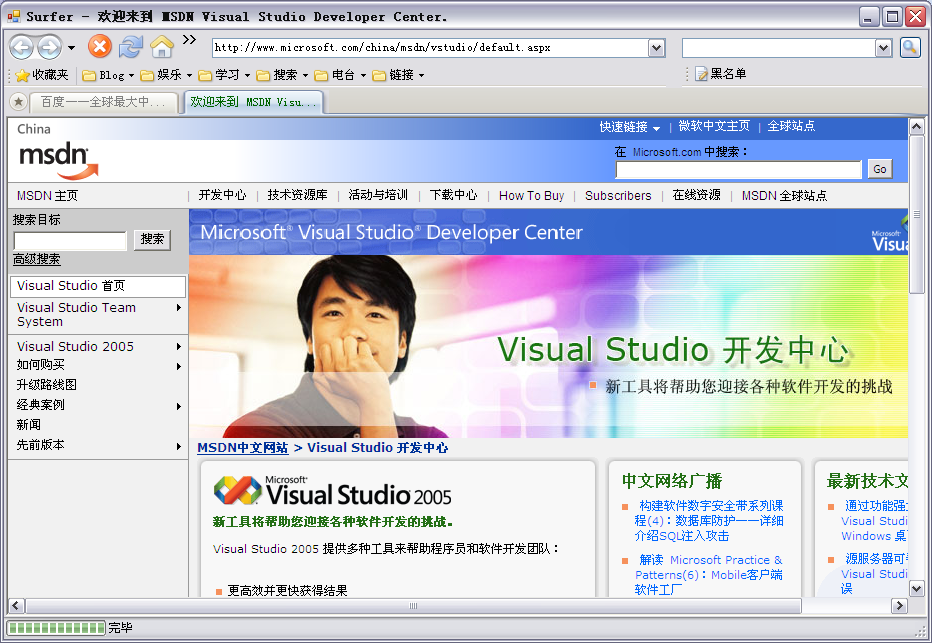Click the msdn logo
The height and width of the screenshot is (643, 932).
58,160
